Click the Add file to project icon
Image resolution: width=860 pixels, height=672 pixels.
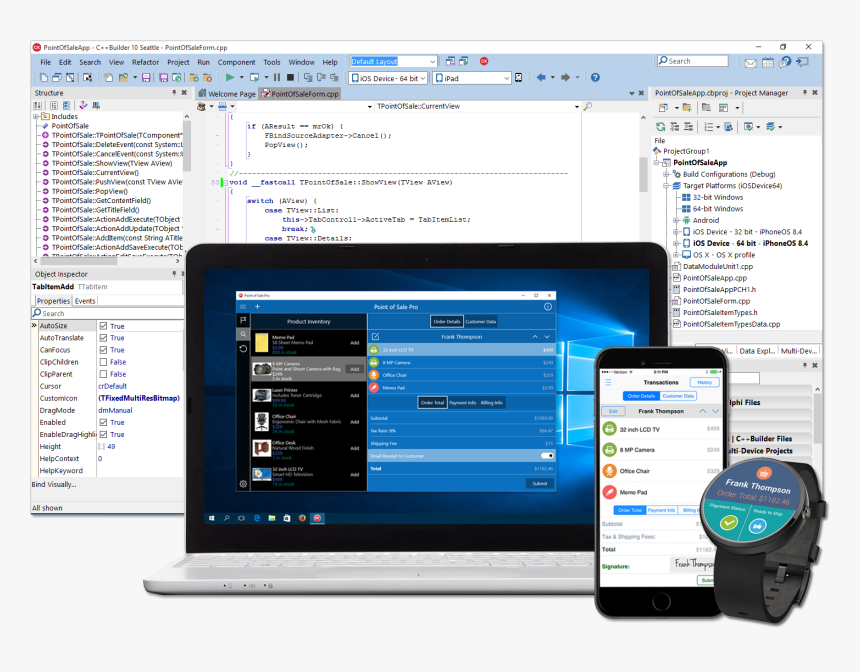194,77
